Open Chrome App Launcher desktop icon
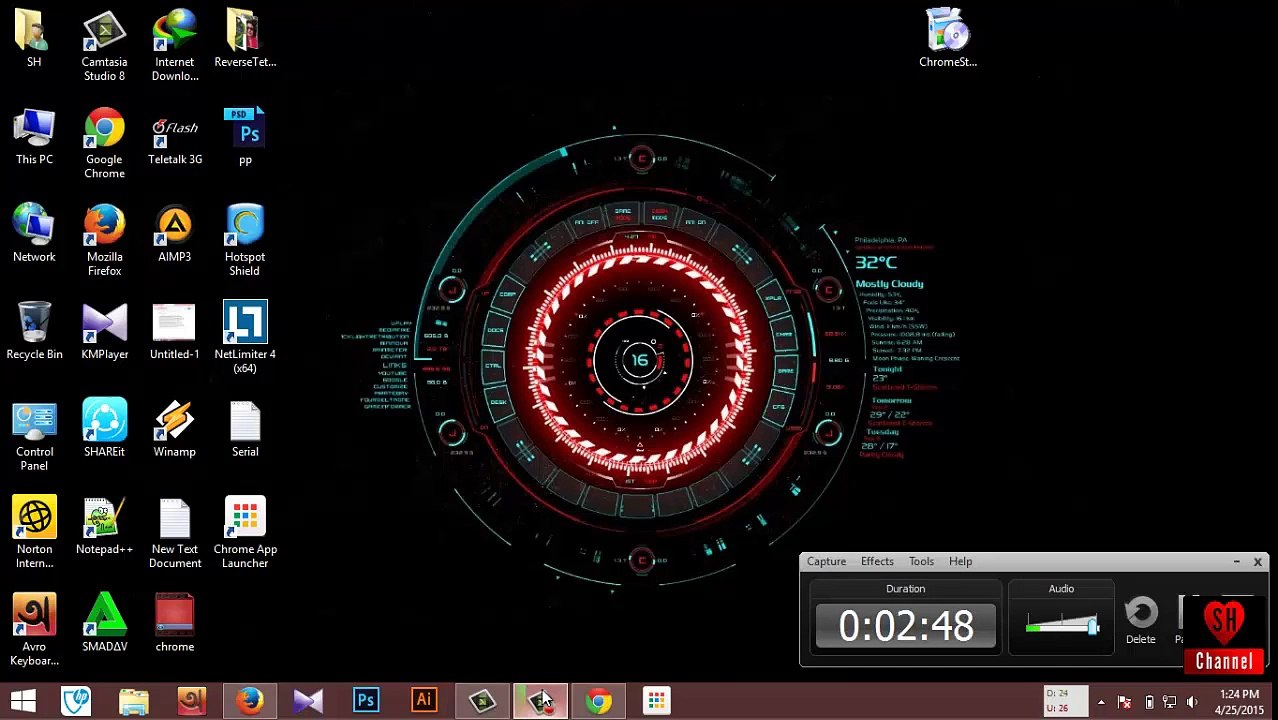This screenshot has width=1278, height=720. [x=245, y=533]
